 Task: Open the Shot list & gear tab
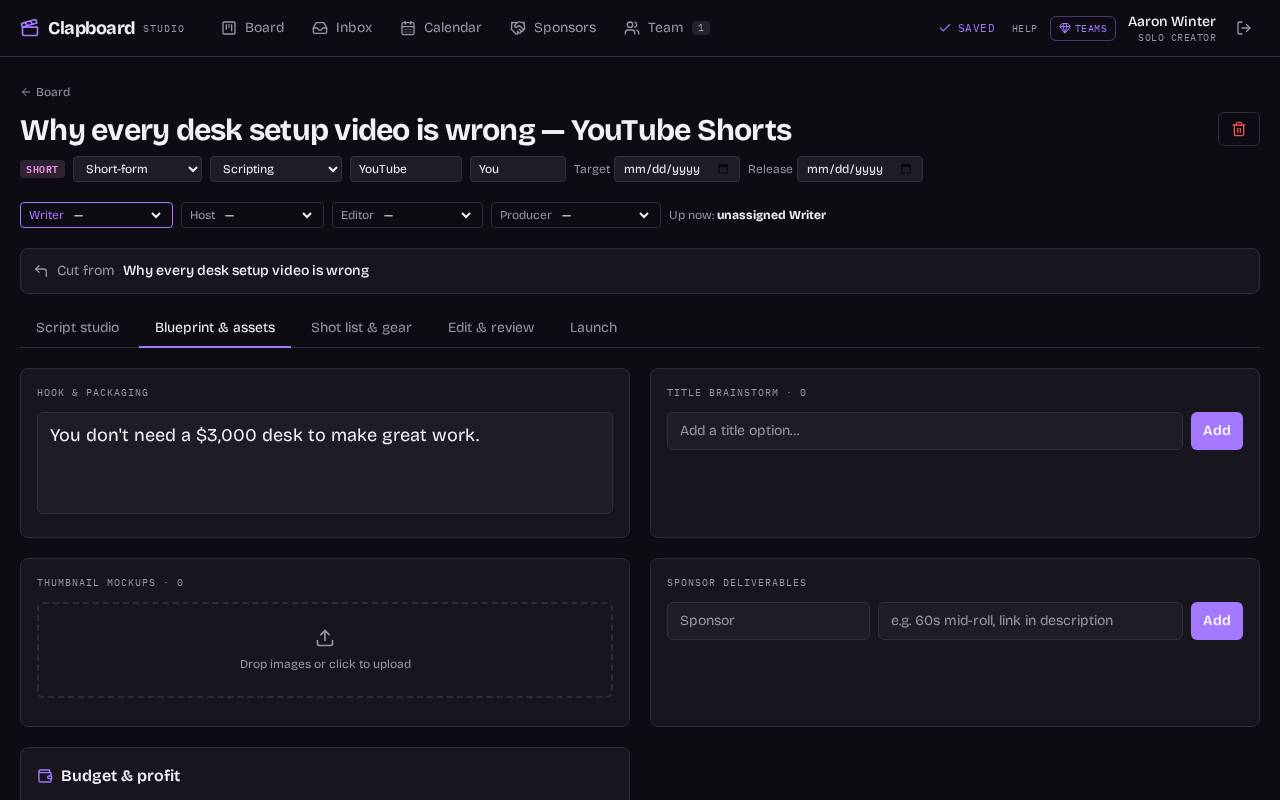[361, 328]
